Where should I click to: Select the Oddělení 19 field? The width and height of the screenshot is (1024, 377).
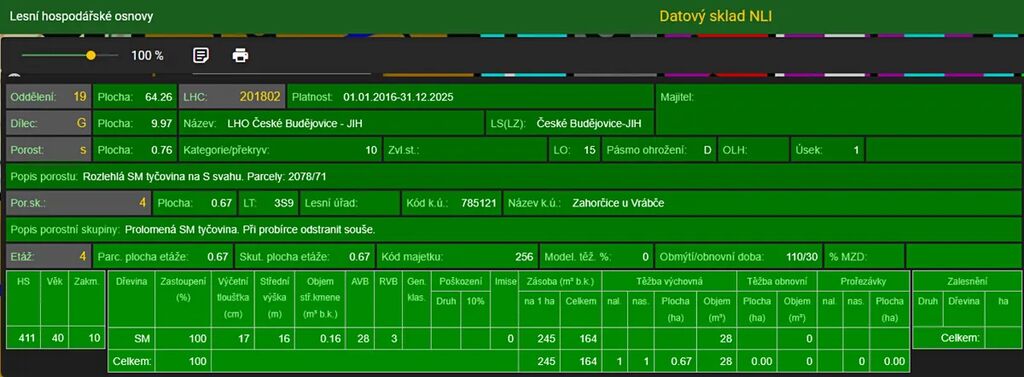click(48, 97)
